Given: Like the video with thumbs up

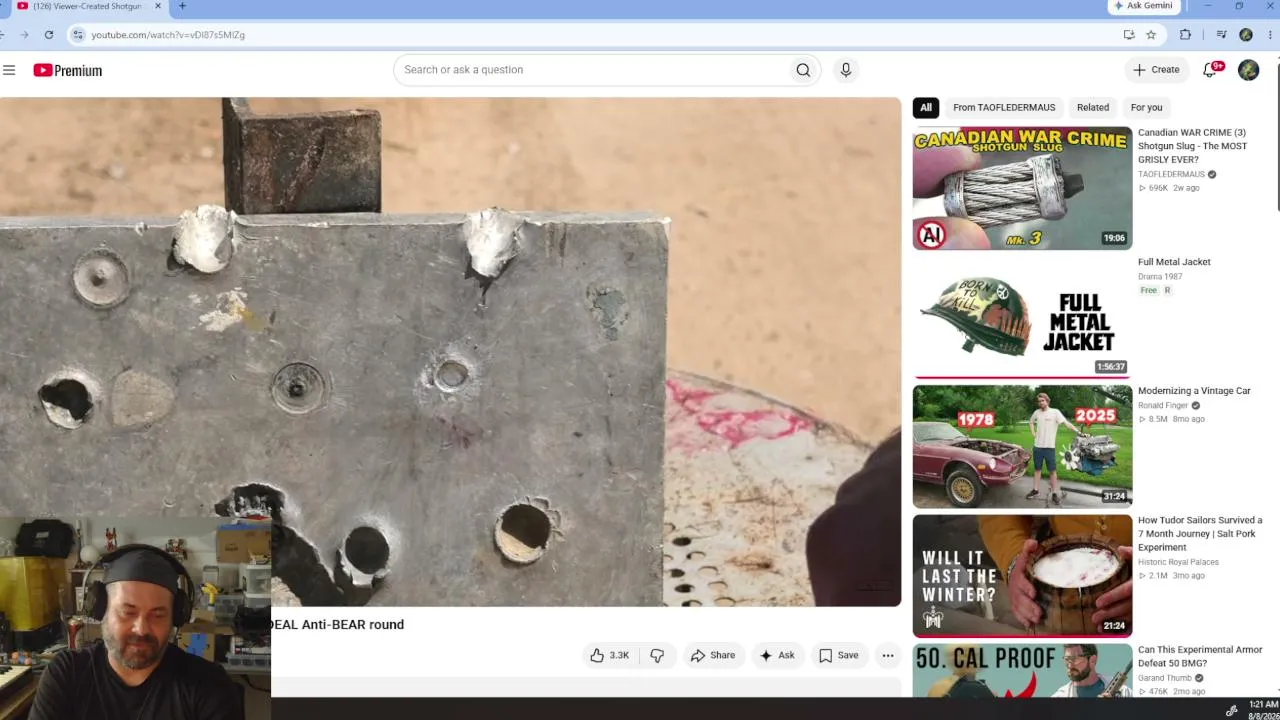Looking at the screenshot, I should 609,655.
